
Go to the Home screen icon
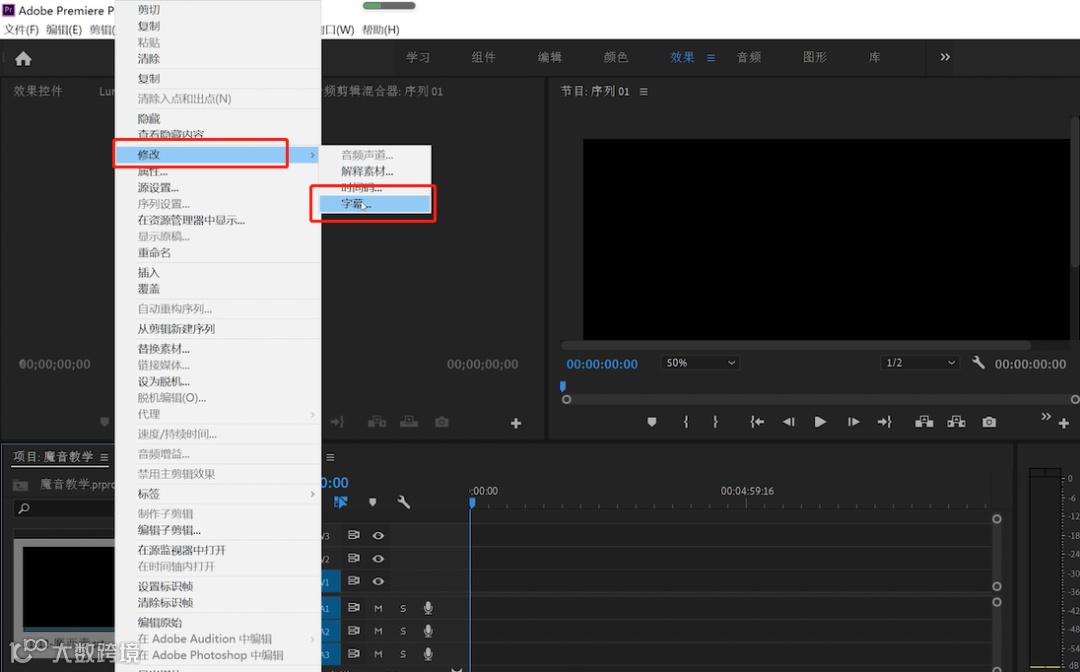23,59
